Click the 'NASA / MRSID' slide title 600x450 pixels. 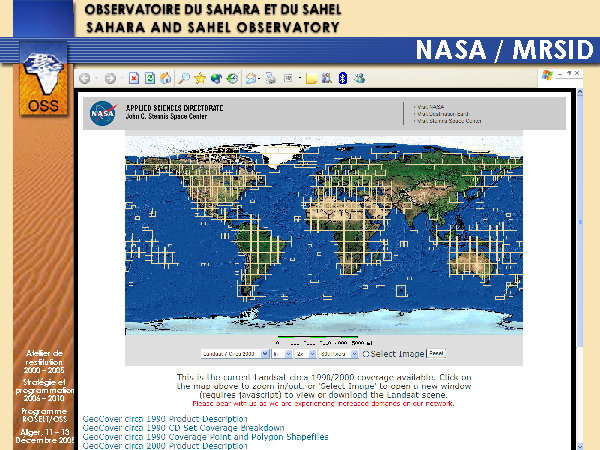(x=505, y=50)
